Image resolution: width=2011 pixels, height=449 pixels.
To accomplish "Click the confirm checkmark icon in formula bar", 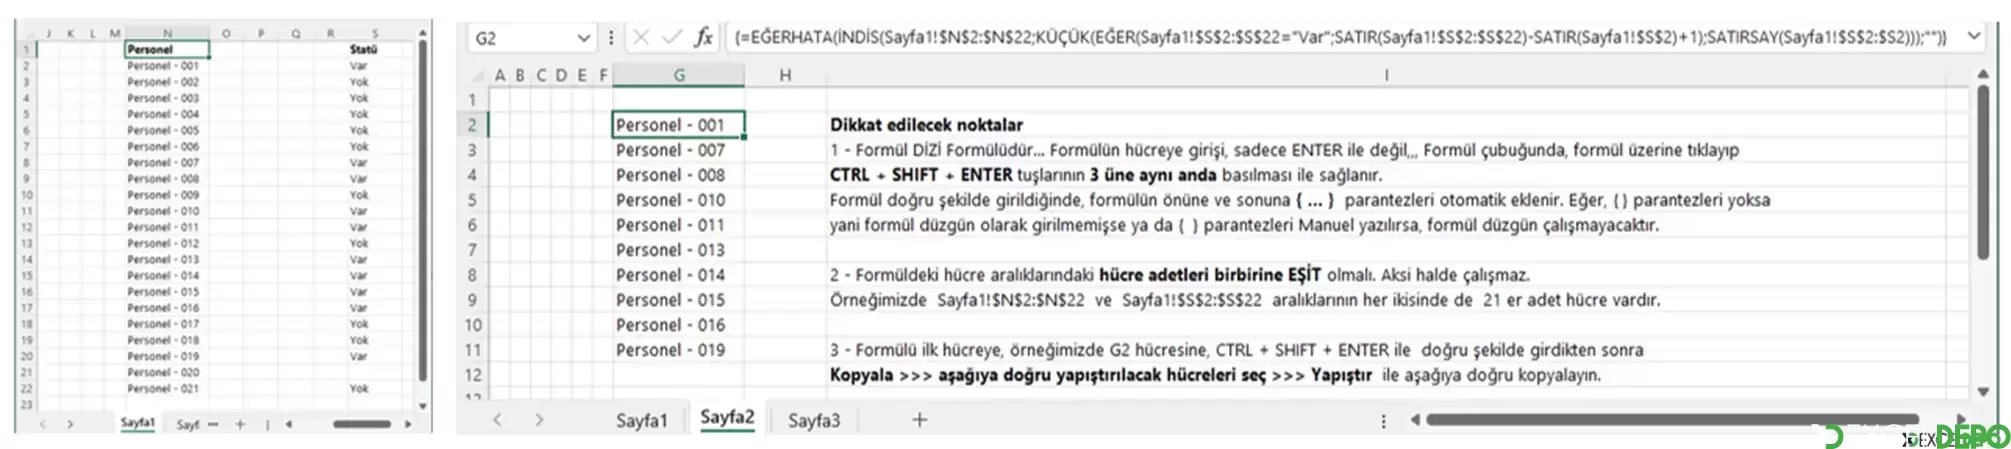I will pos(672,37).
